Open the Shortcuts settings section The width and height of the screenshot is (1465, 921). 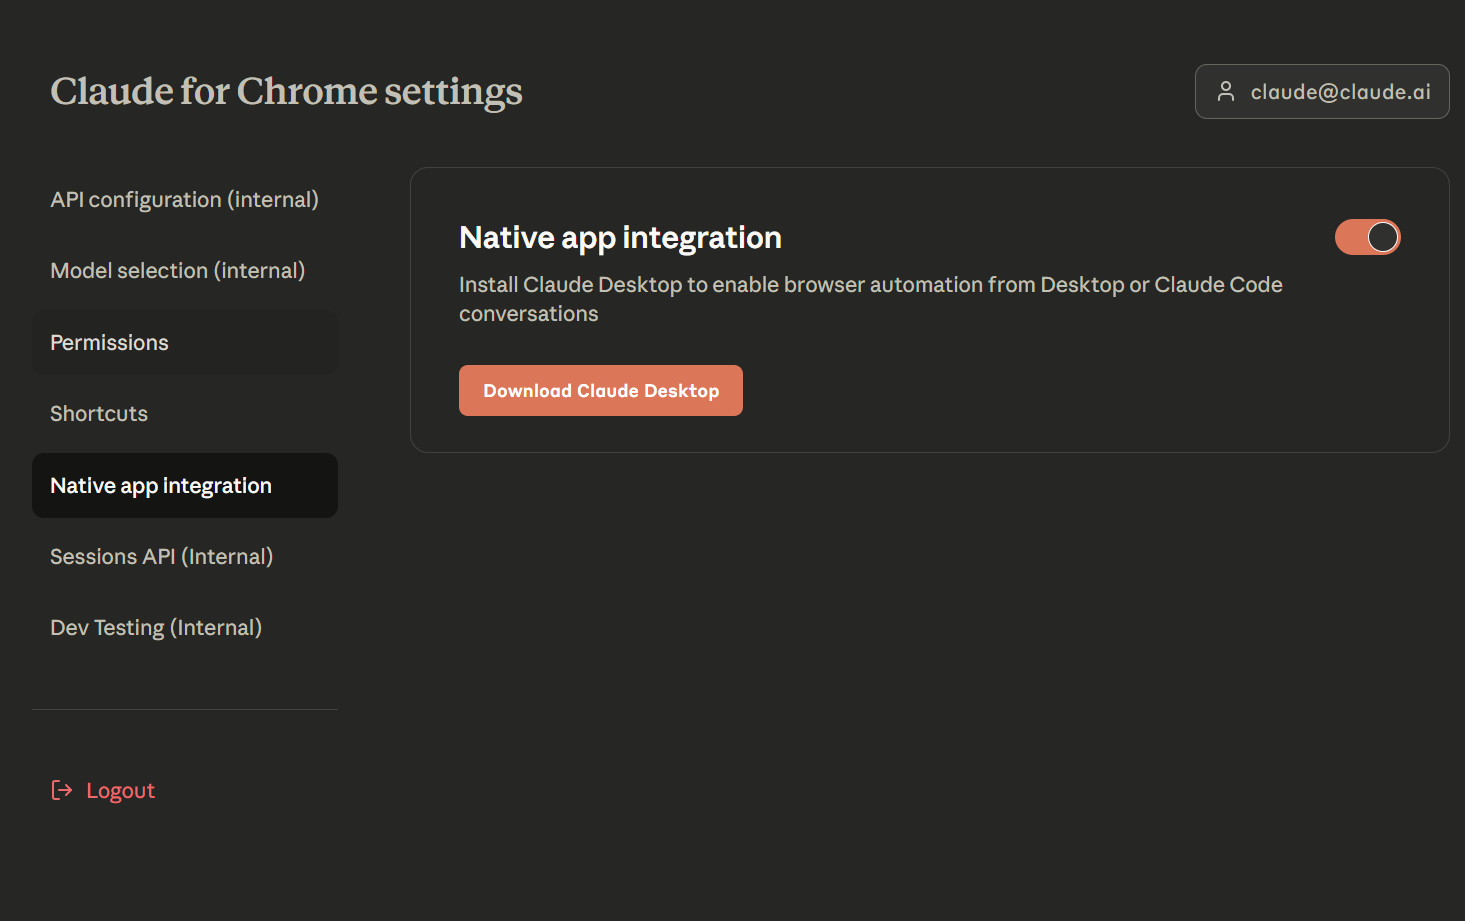[x=99, y=414]
